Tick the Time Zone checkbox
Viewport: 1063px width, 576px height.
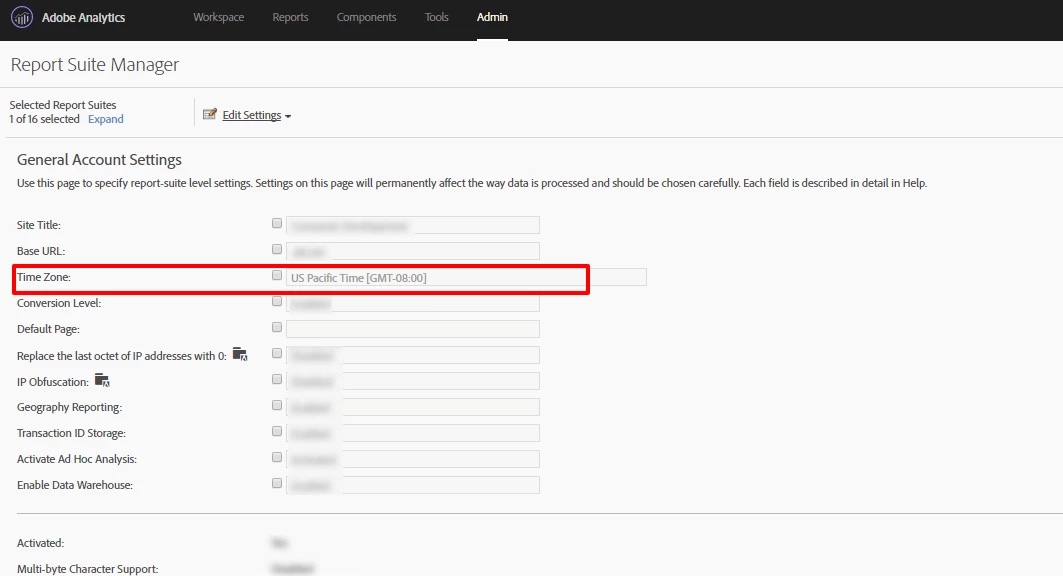277,275
